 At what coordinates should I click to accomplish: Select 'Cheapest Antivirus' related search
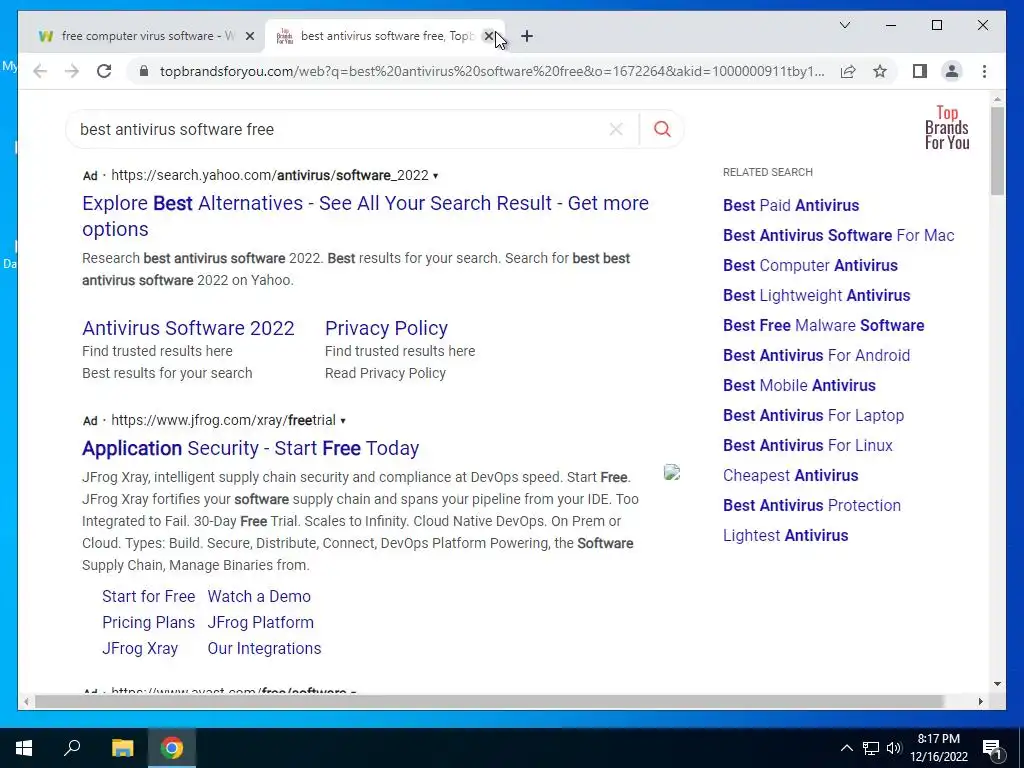point(790,475)
